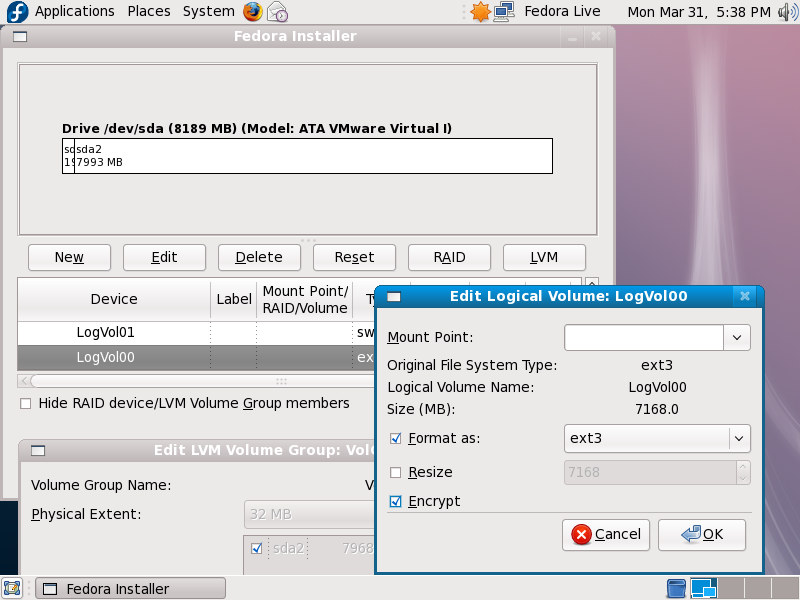This screenshot has width=800, height=600.
Task: Select the LogVol01 row
Action: 196,333
